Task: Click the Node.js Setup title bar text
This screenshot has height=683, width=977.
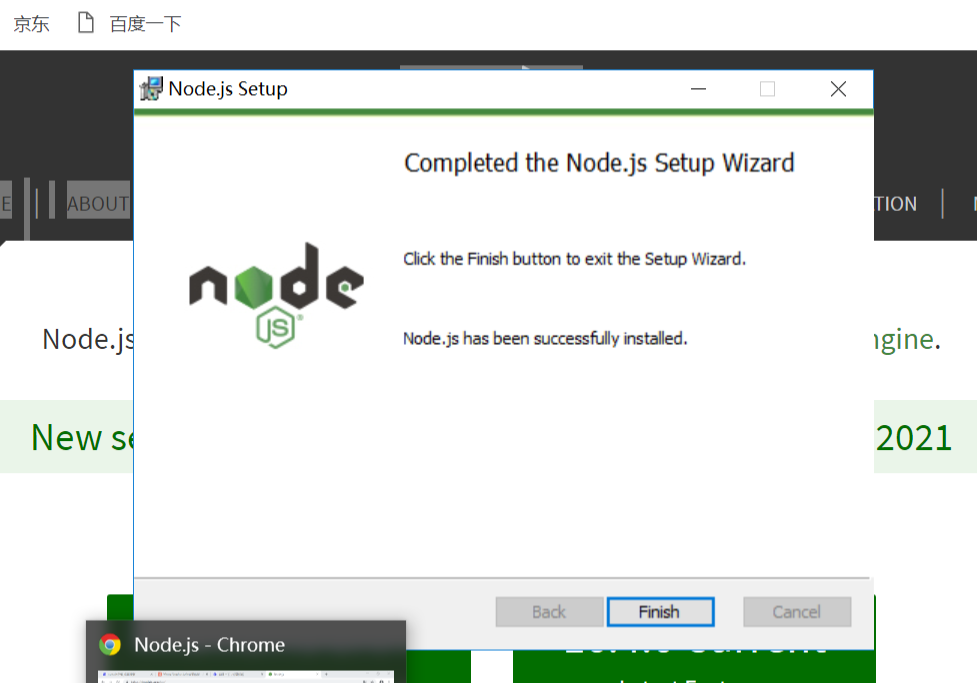Action: point(228,89)
